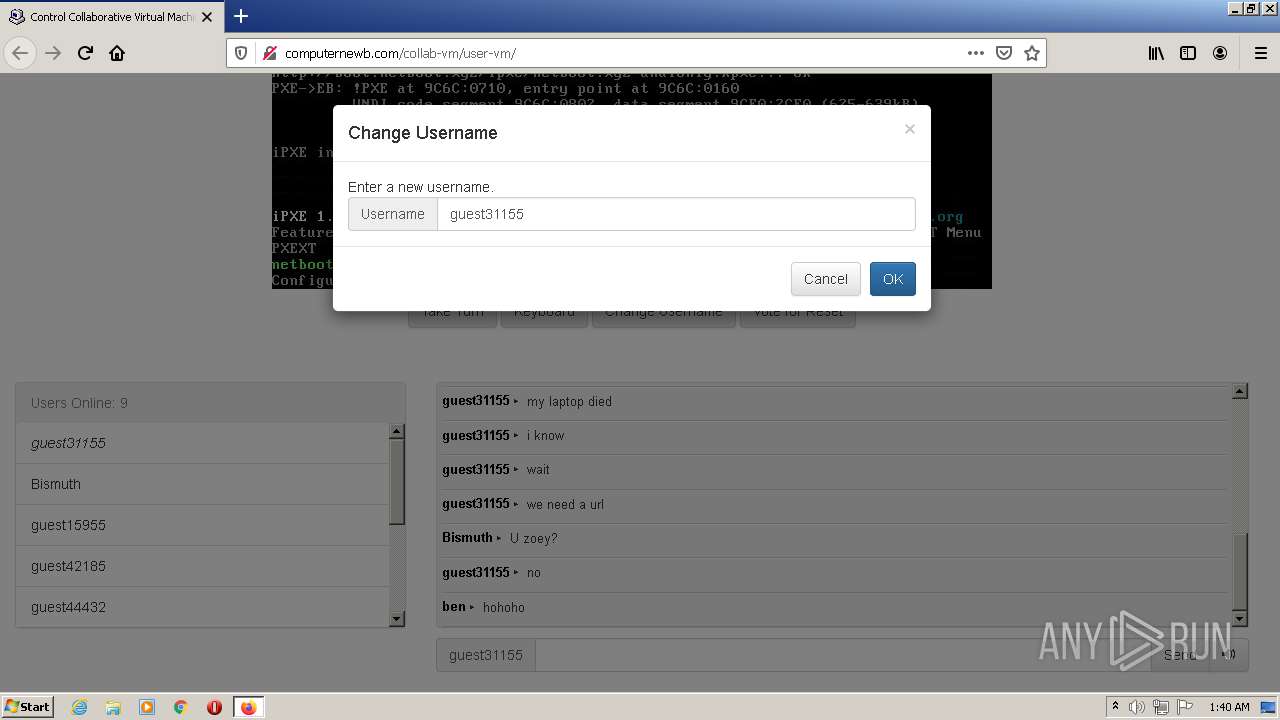The height and width of the screenshot is (720, 1280).
Task: Open Windows Start menu
Action: pos(28,706)
